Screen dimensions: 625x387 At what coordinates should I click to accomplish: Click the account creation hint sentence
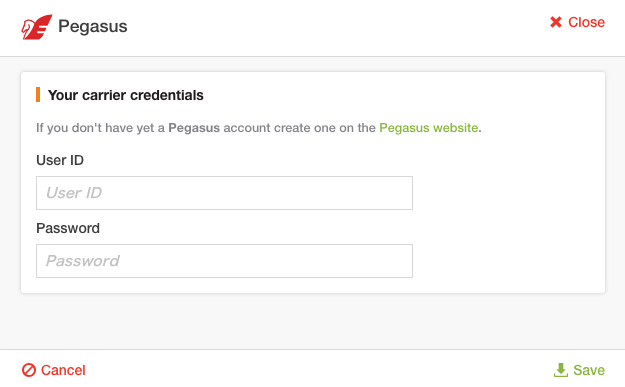click(x=259, y=128)
